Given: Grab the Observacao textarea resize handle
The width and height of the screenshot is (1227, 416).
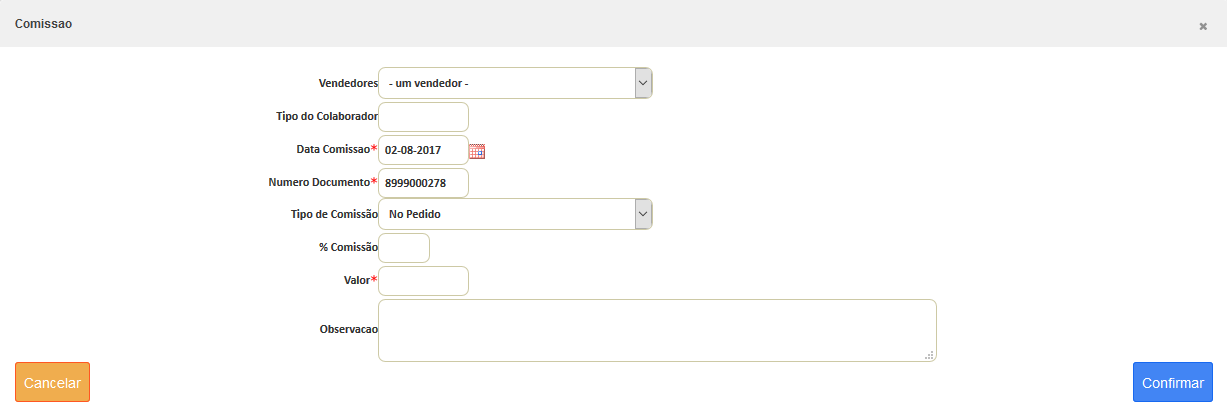Looking at the screenshot, I should tap(929, 354).
